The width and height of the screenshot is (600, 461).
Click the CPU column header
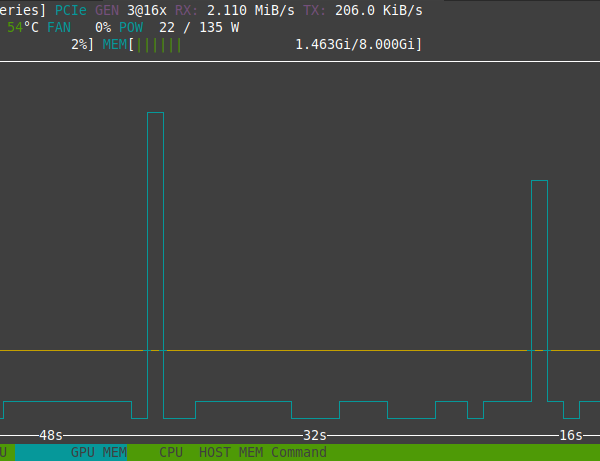(x=171, y=452)
